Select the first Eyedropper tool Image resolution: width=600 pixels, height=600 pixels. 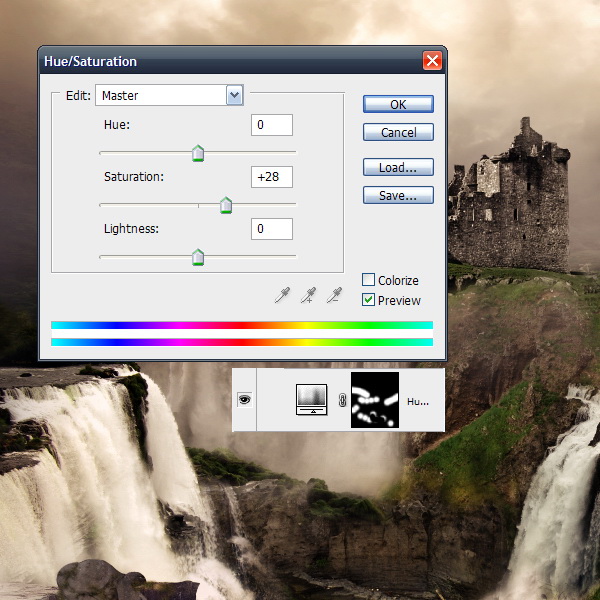tap(284, 295)
